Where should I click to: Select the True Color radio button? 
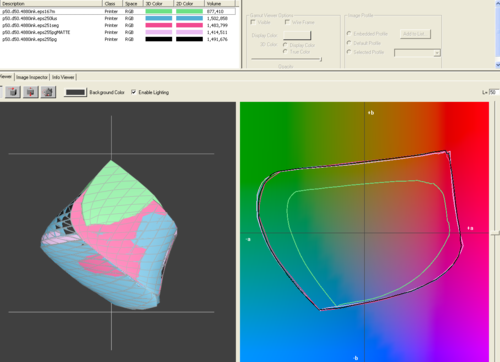click(x=285, y=51)
